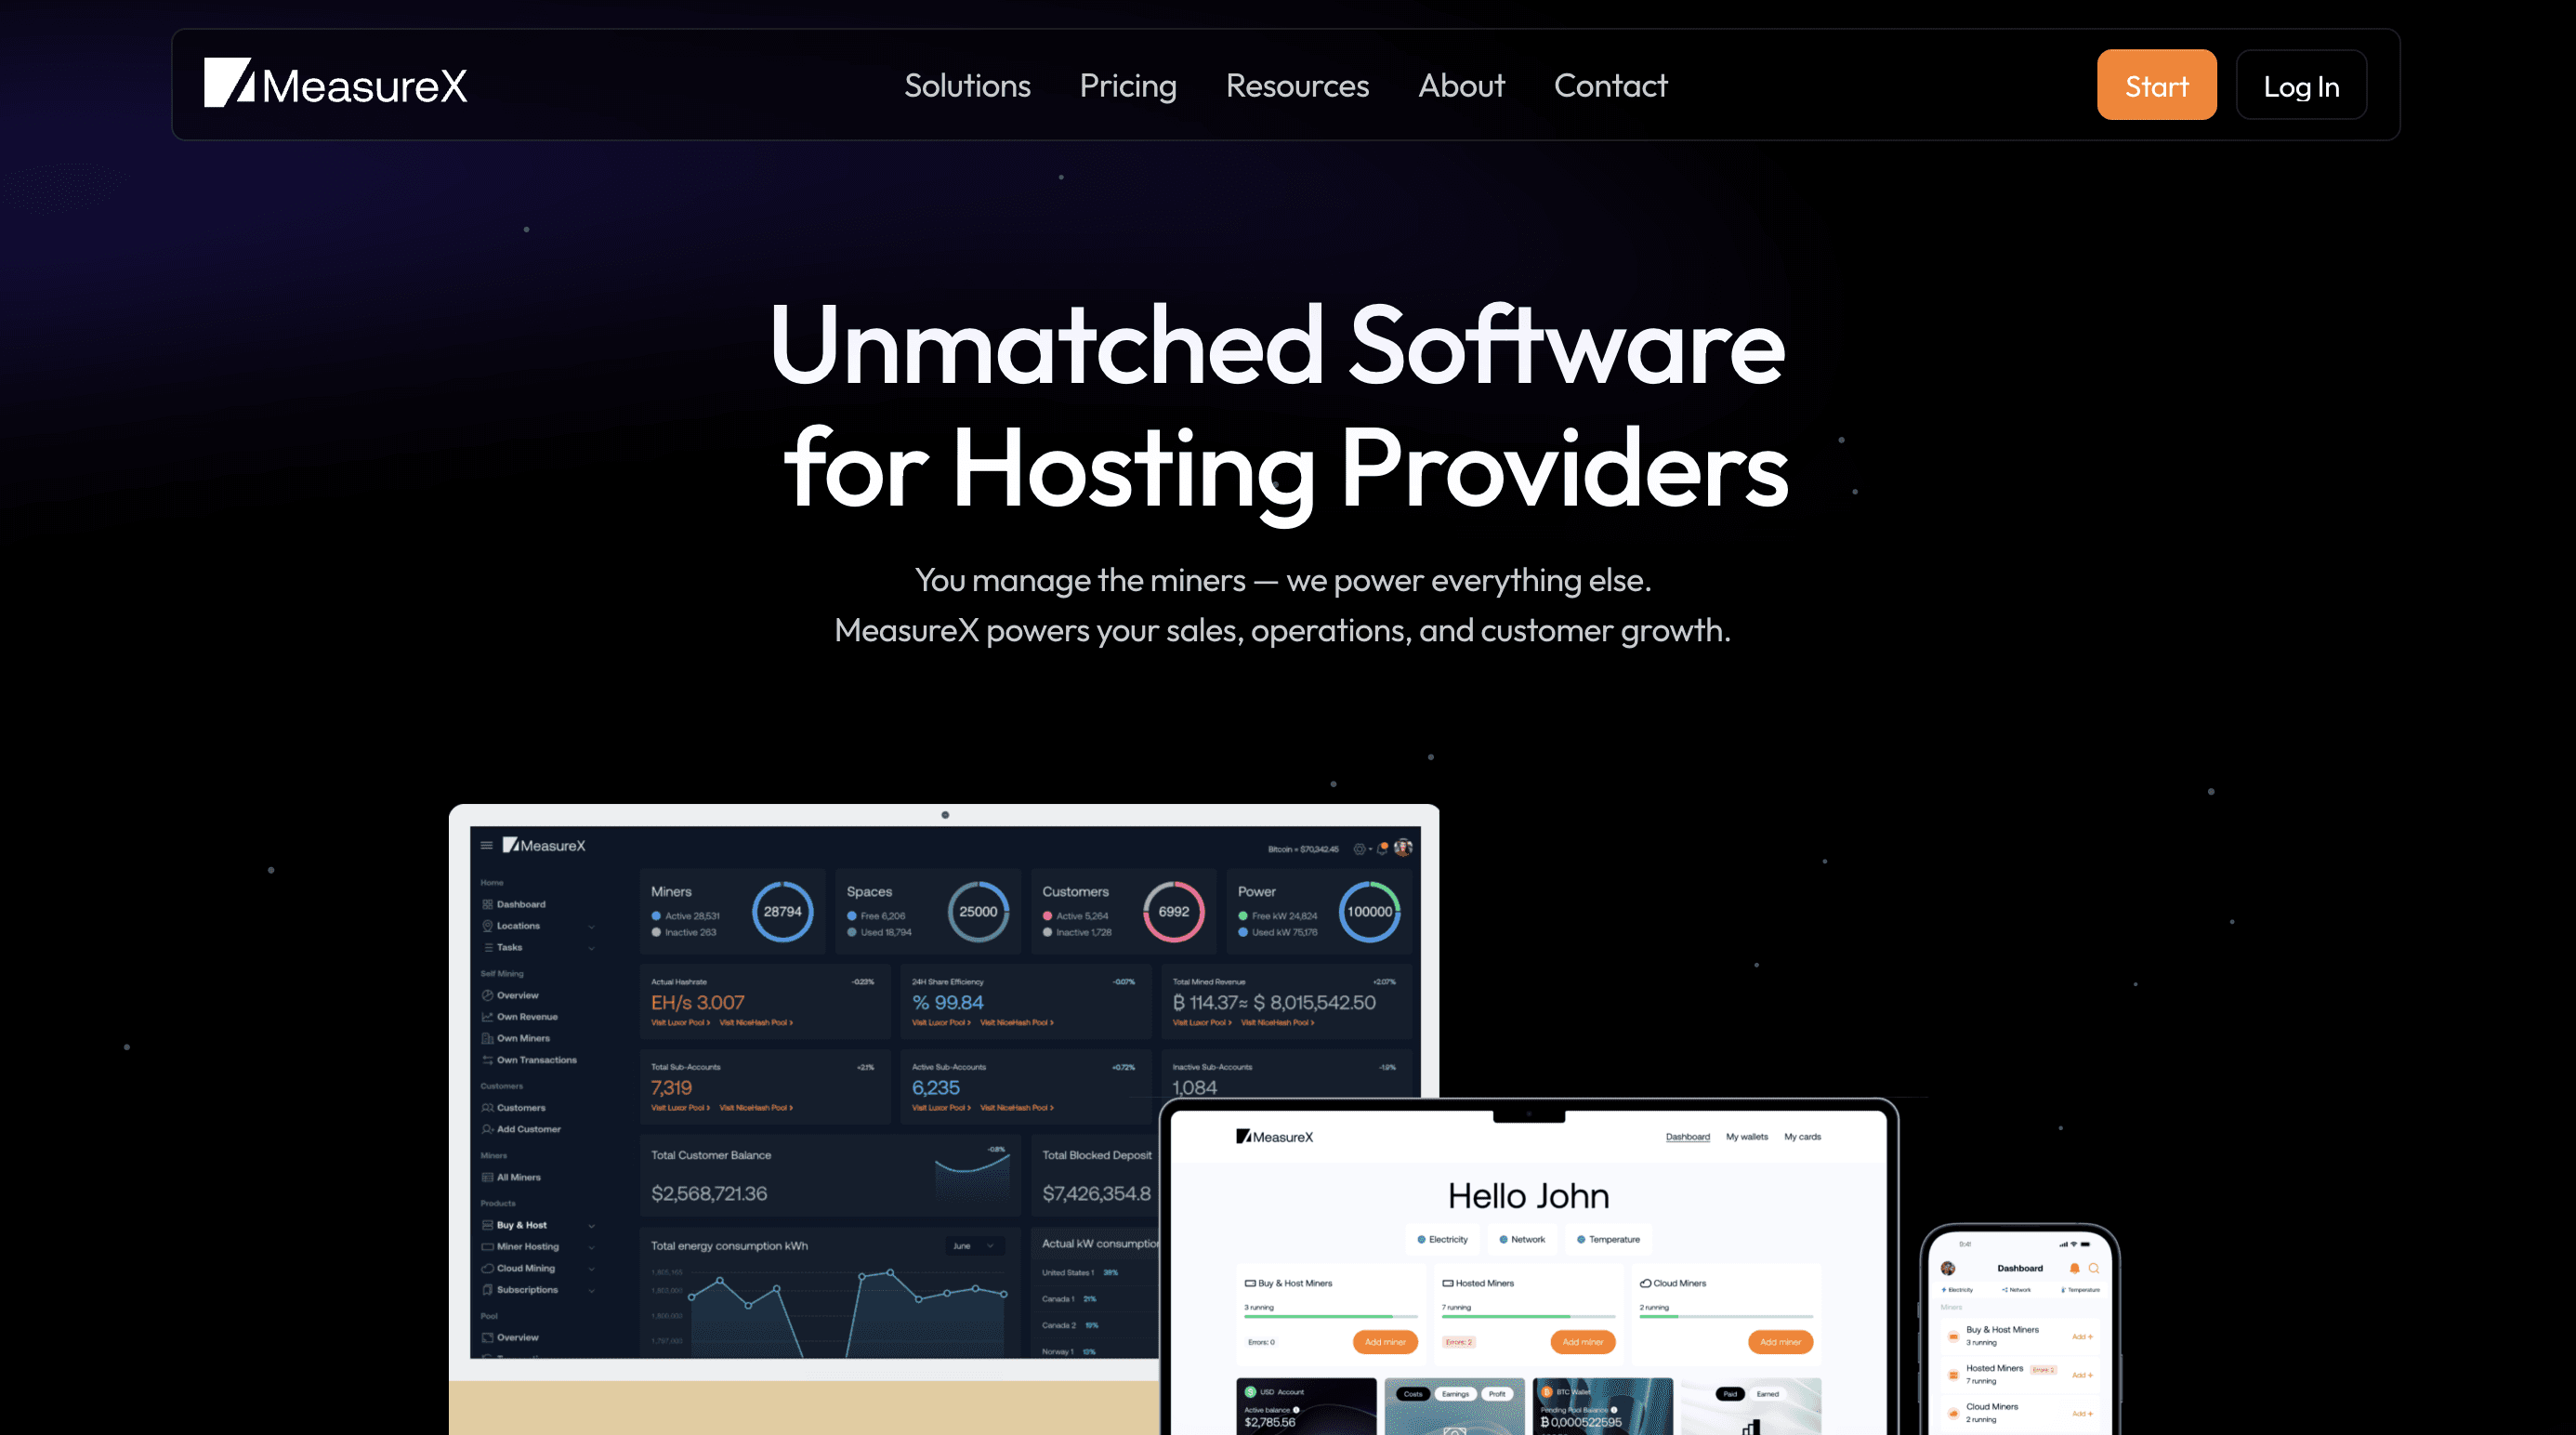This screenshot has width=2576, height=1435.
Task: Open the Pricing menu in the top navigation
Action: coord(1128,85)
